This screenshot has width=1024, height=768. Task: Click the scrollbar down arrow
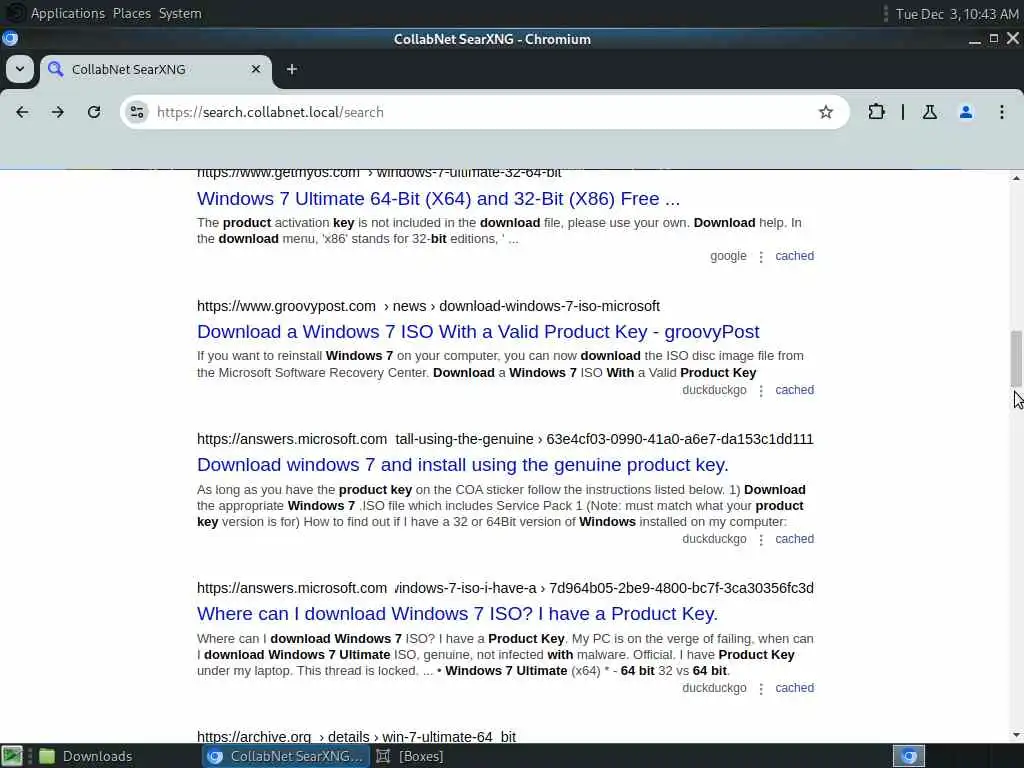(1016, 735)
